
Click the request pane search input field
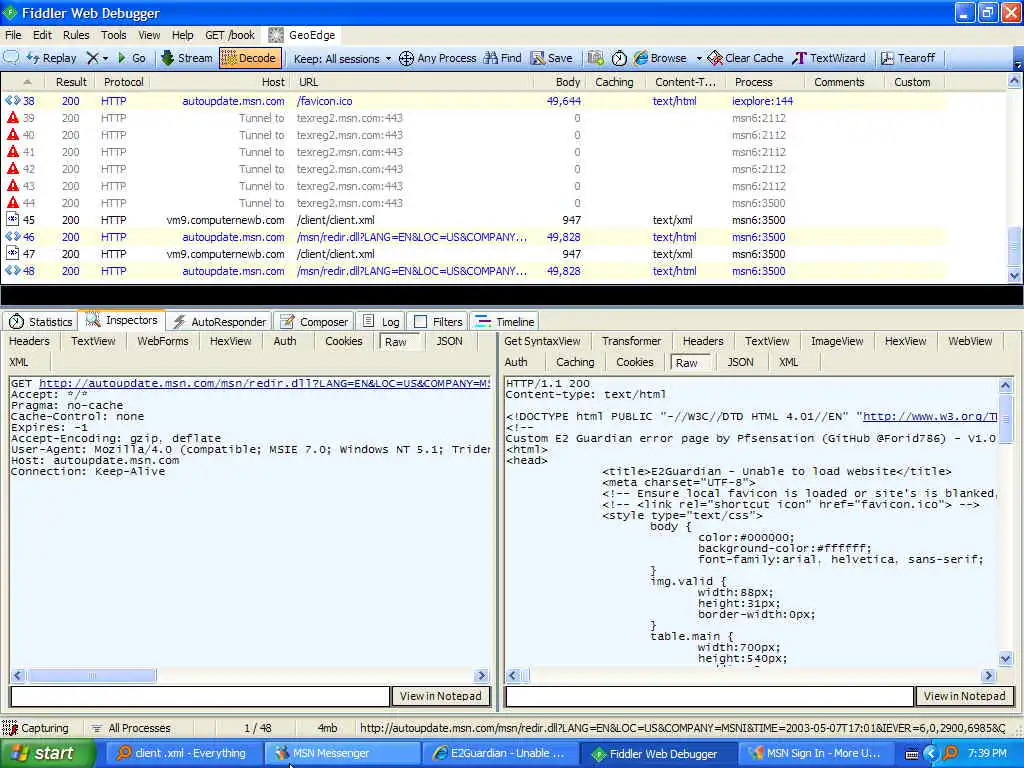click(200, 696)
